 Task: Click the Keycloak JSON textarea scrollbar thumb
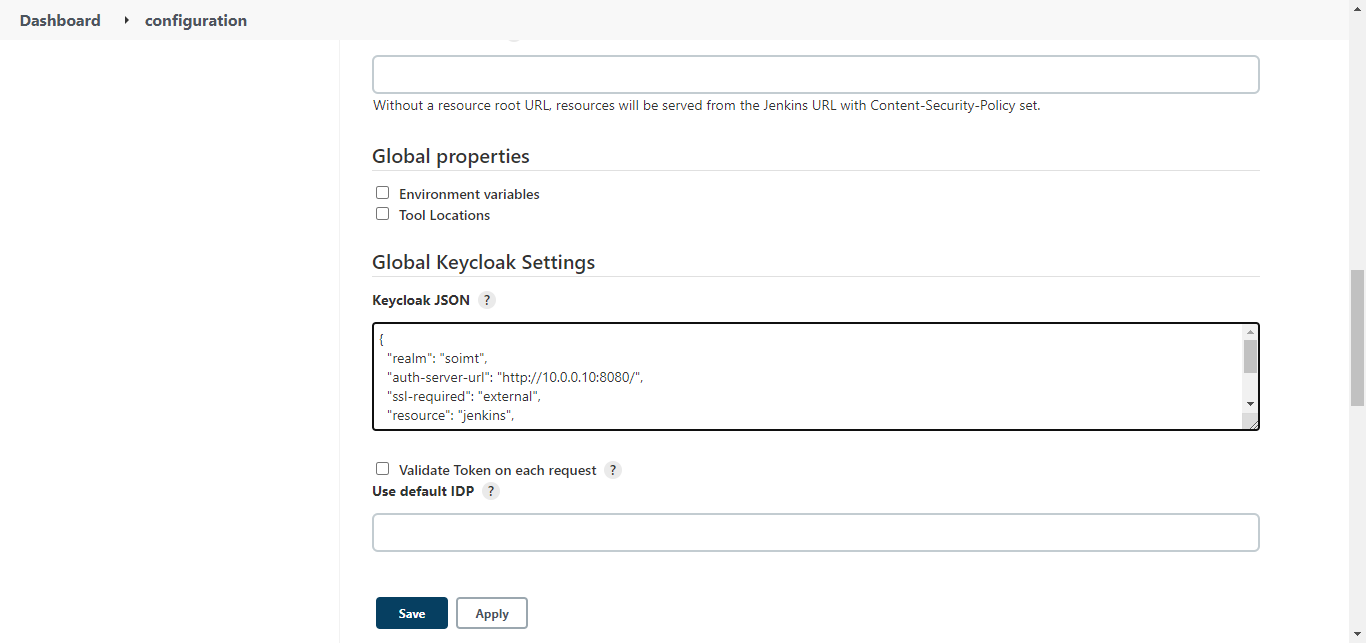click(x=1250, y=356)
